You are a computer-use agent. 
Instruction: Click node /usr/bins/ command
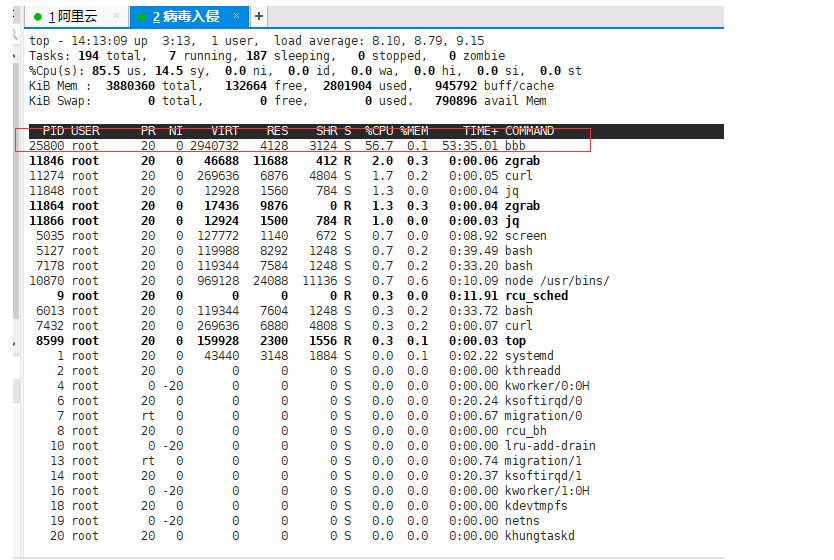tap(557, 281)
